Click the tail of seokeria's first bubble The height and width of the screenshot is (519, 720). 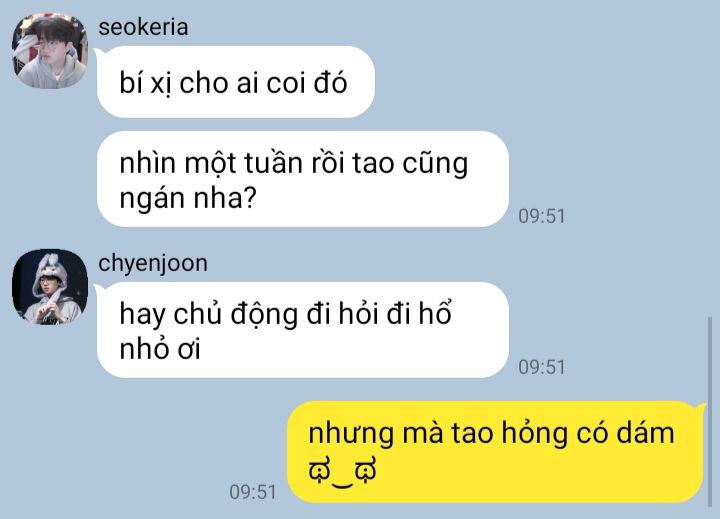(x=99, y=53)
